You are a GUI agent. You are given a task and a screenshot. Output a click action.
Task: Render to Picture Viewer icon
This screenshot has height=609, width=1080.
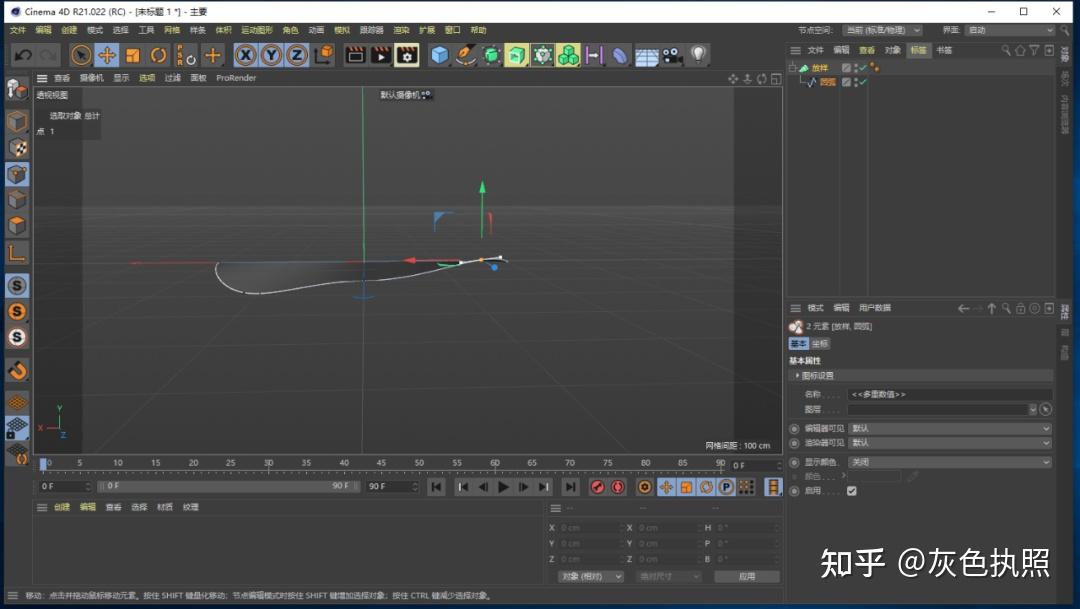click(381, 55)
